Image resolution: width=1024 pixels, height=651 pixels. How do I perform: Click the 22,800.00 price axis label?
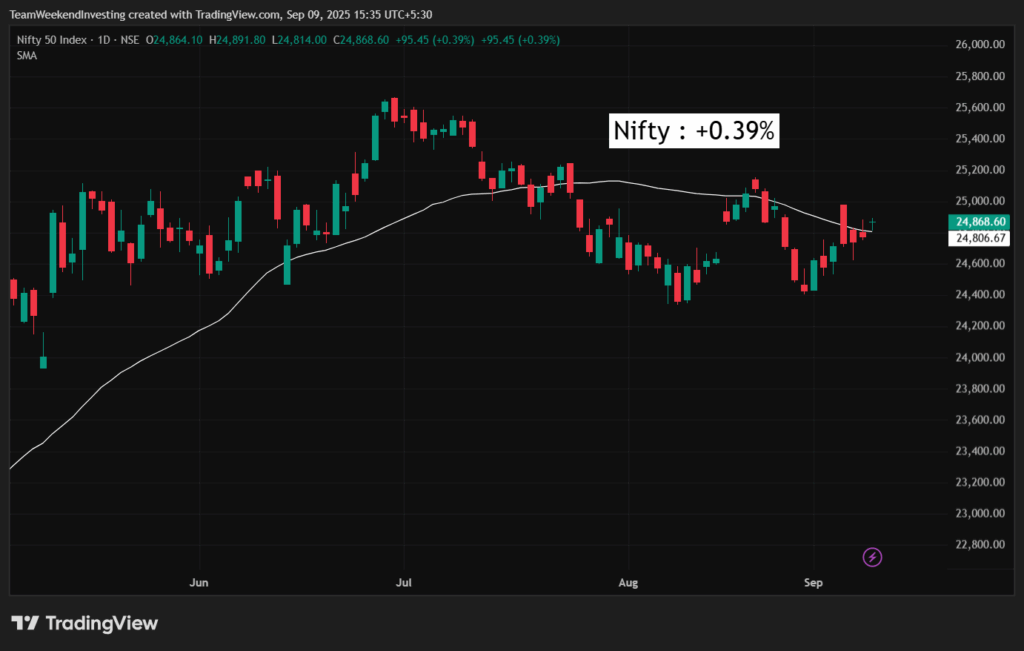click(980, 545)
